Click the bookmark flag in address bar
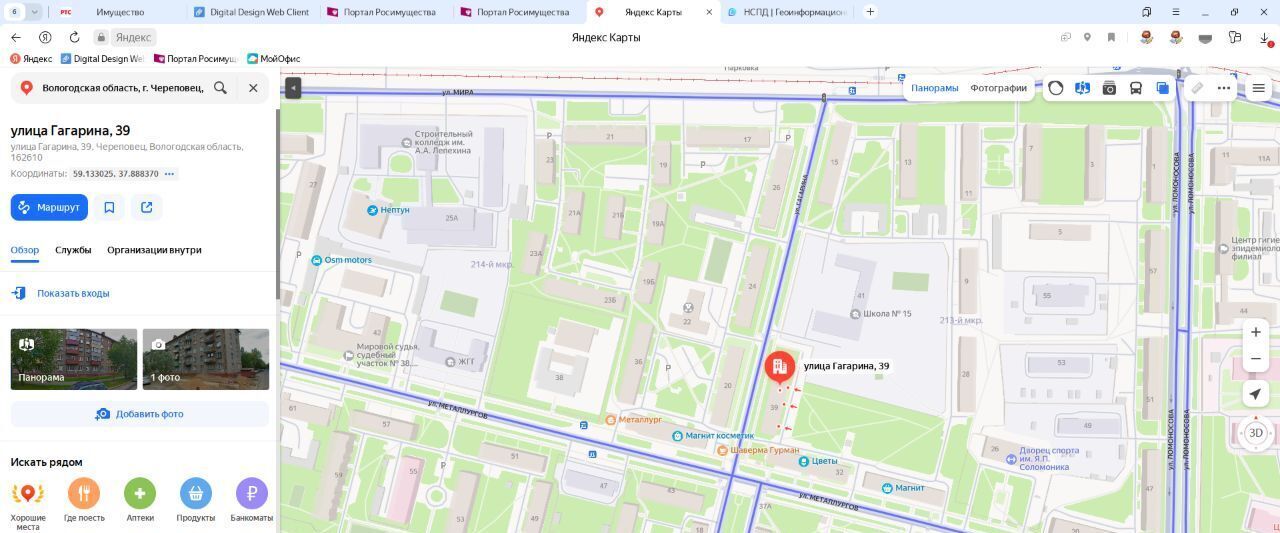This screenshot has width=1280, height=533. pos(1111,37)
